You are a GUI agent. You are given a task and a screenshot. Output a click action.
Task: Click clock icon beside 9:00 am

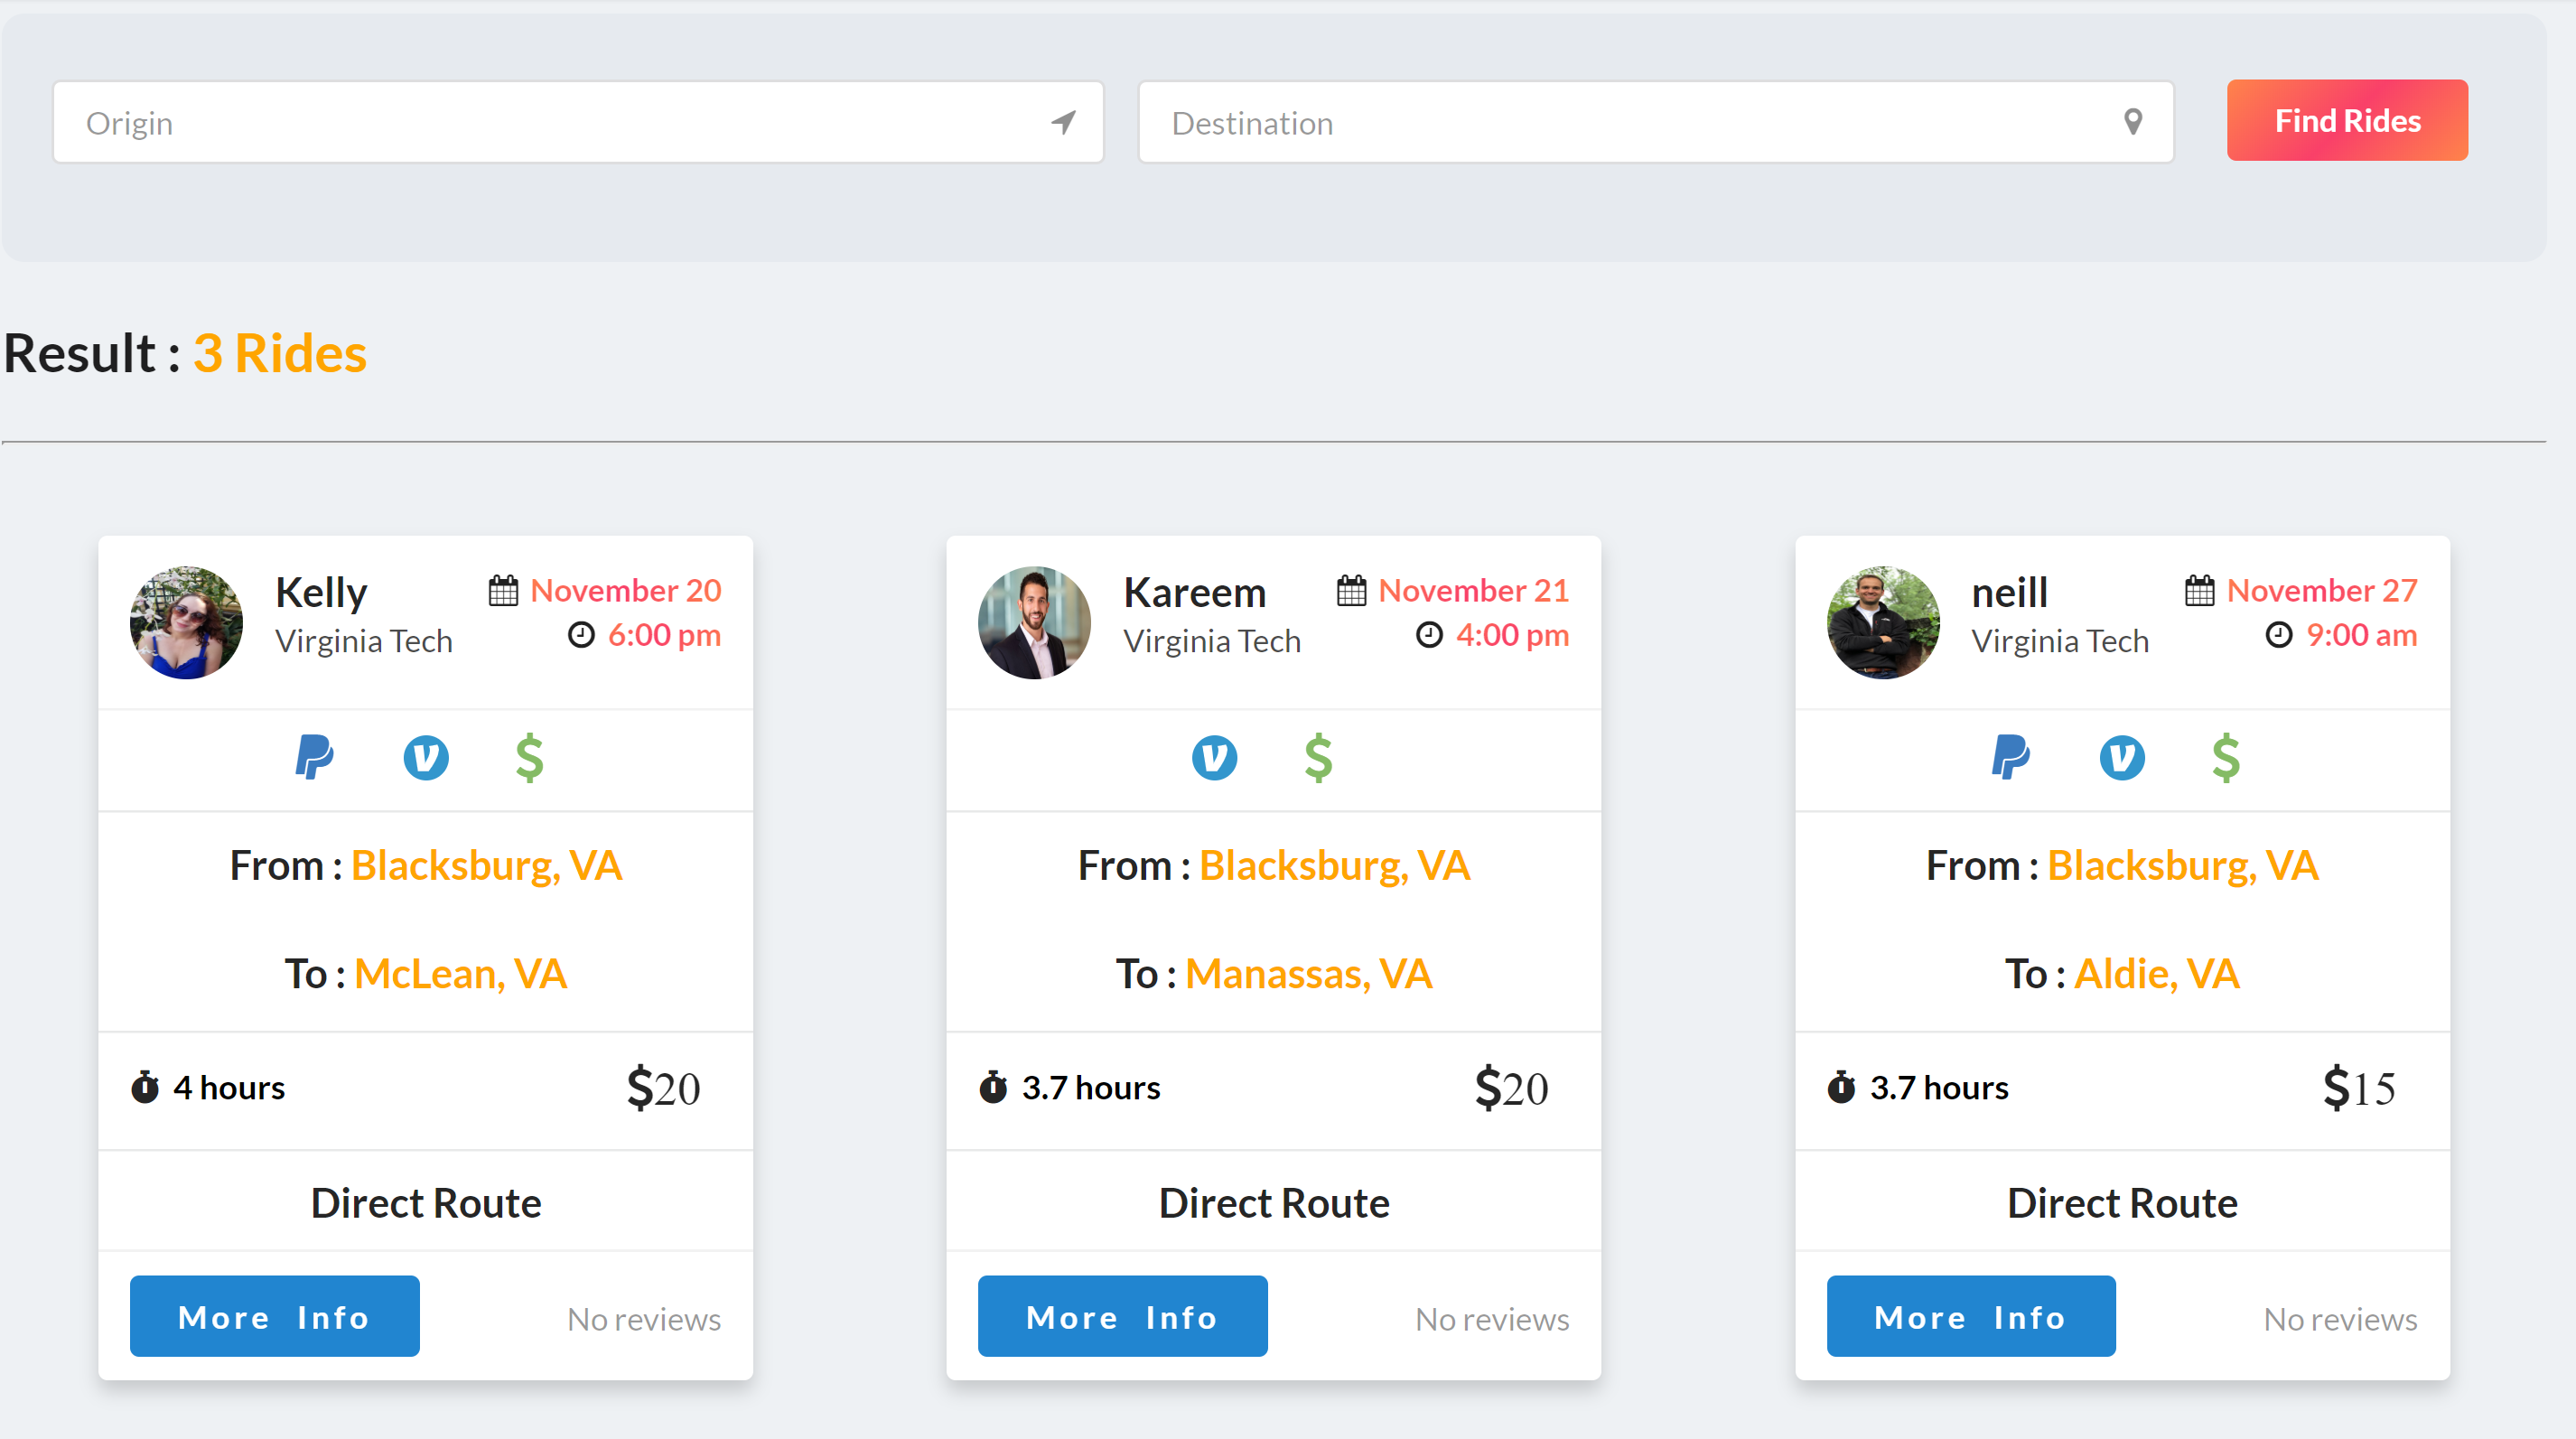point(2278,635)
